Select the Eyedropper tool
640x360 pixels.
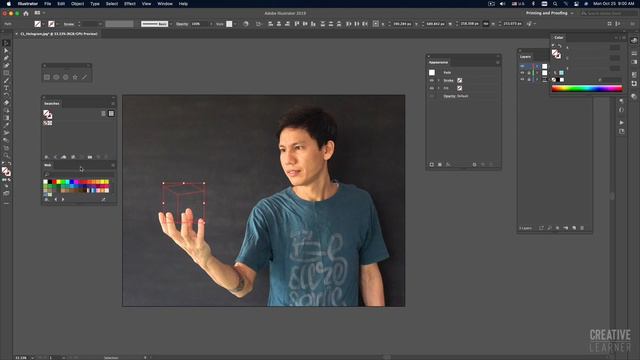pyautogui.click(x=6, y=125)
